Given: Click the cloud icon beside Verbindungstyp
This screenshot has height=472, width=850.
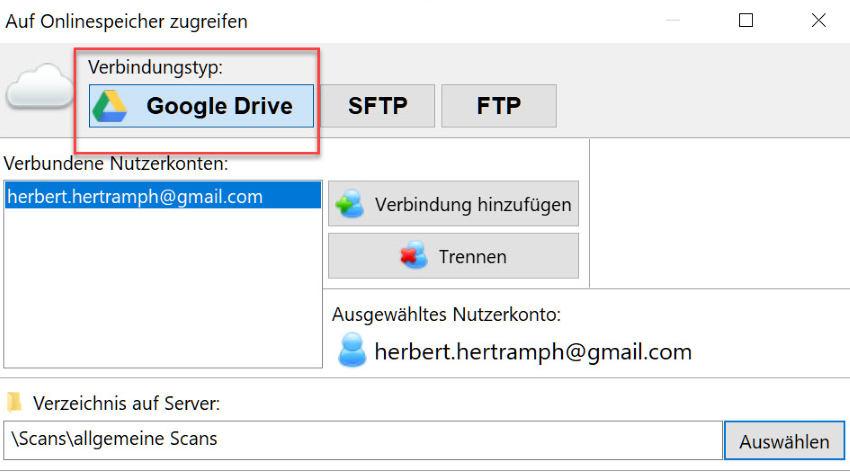Looking at the screenshot, I should pos(40,86).
